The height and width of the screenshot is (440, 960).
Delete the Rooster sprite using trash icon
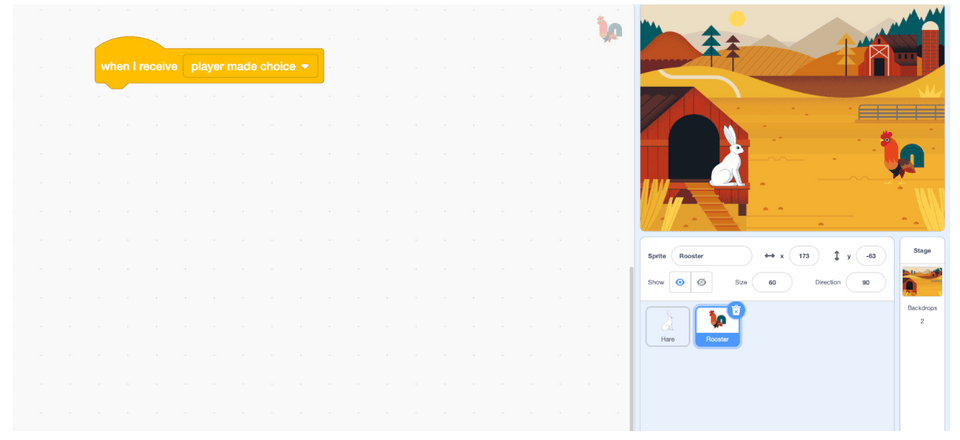736,310
